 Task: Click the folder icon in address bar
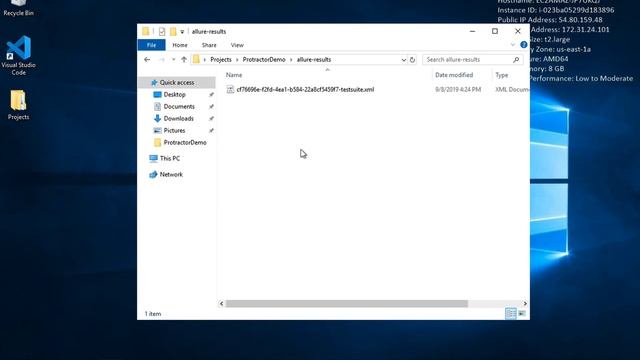click(196, 60)
